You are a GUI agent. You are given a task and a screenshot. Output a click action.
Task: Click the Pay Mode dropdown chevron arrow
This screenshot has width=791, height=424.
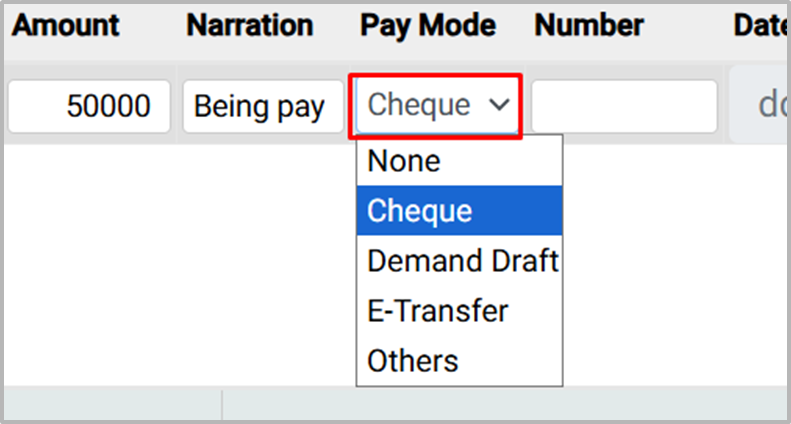coord(499,106)
